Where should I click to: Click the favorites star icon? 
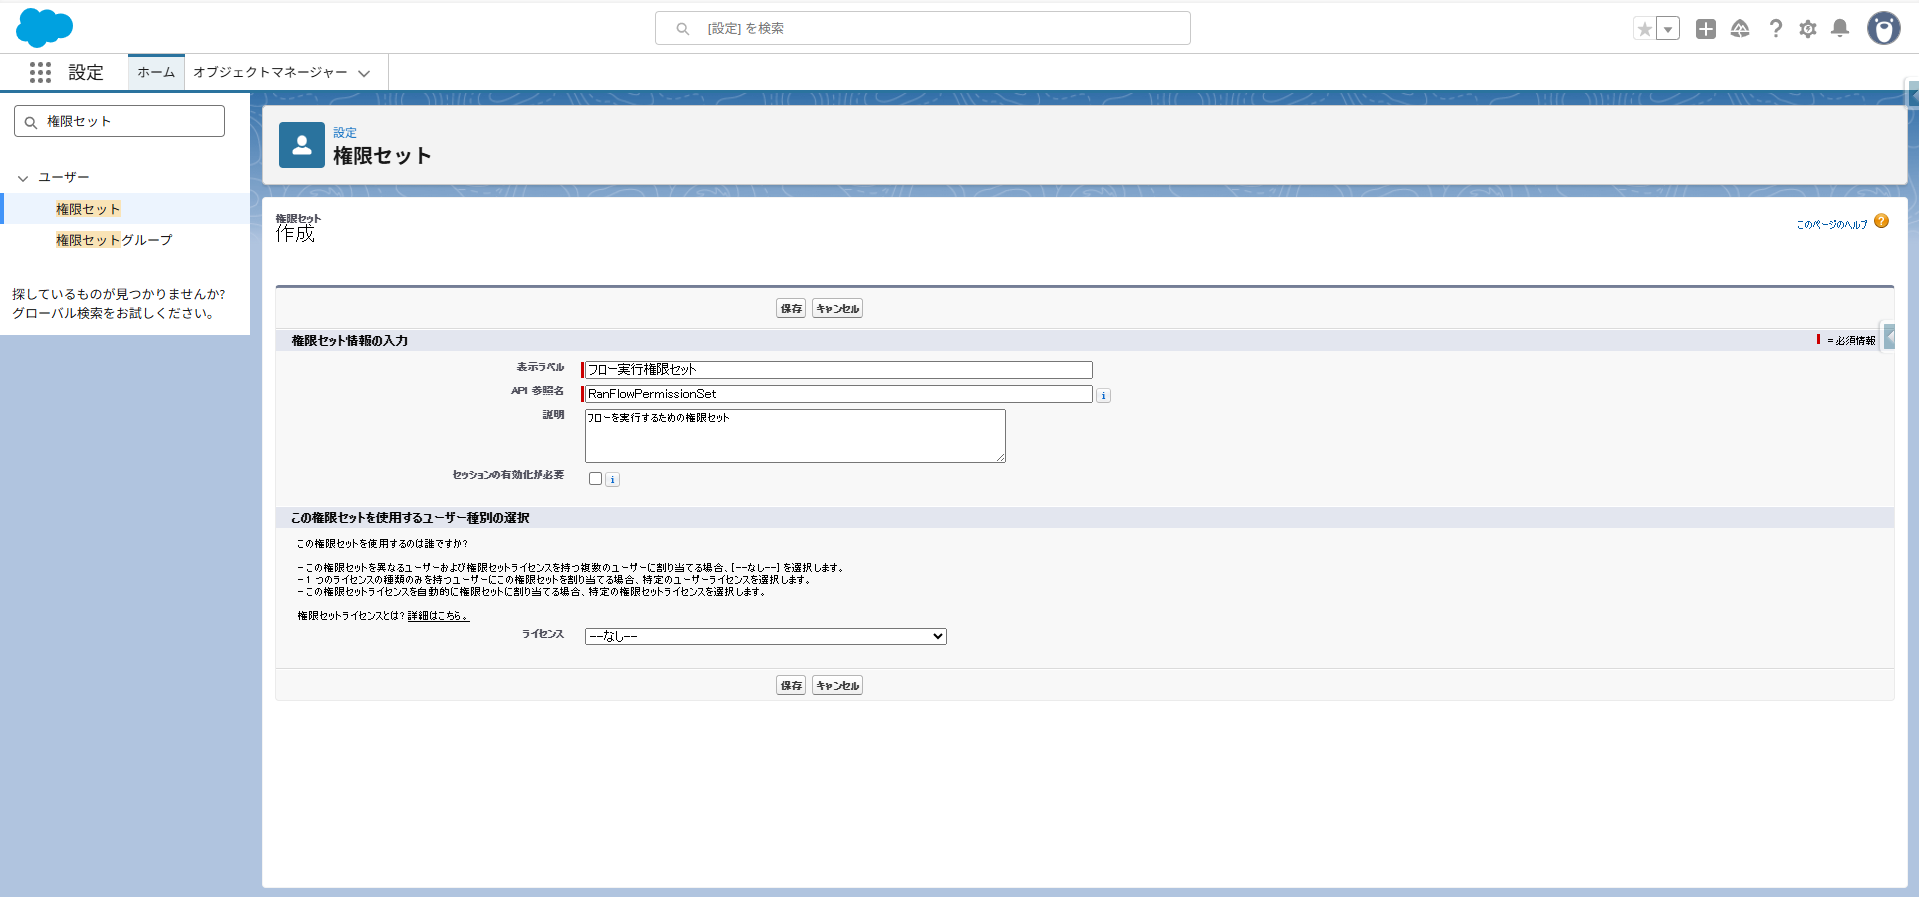pos(1644,29)
